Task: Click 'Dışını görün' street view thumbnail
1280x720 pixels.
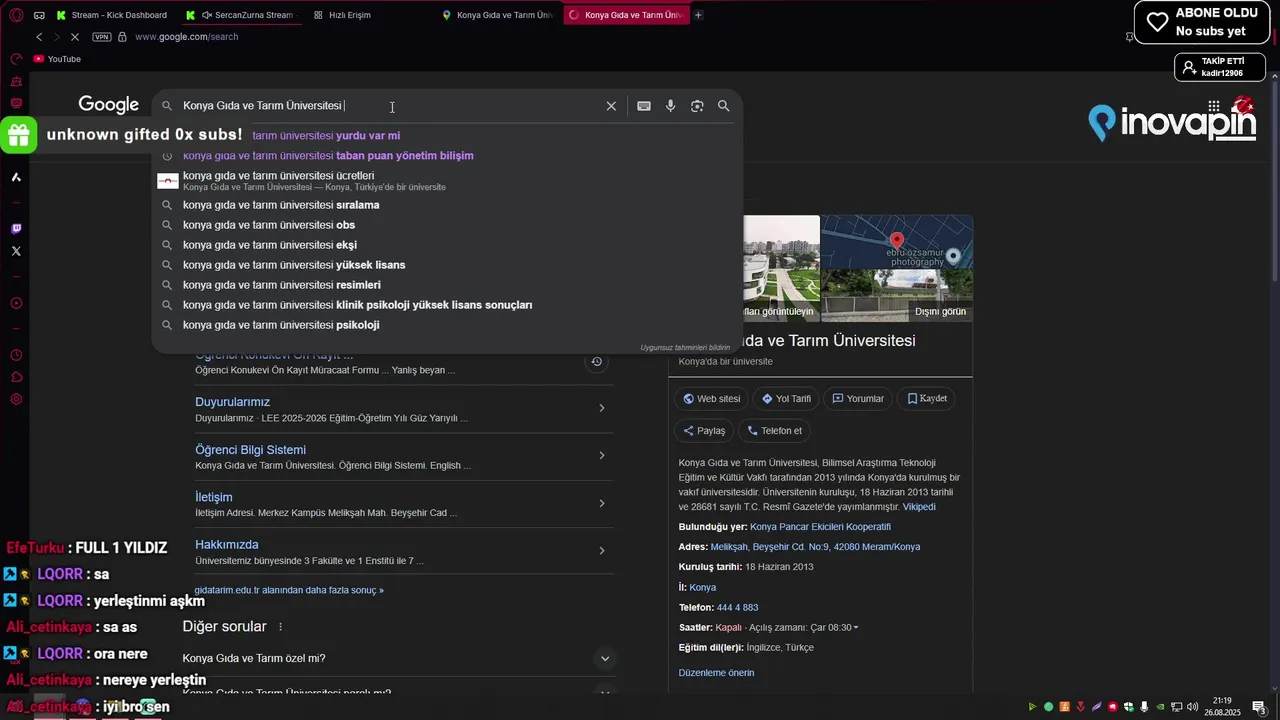Action: tap(897, 295)
